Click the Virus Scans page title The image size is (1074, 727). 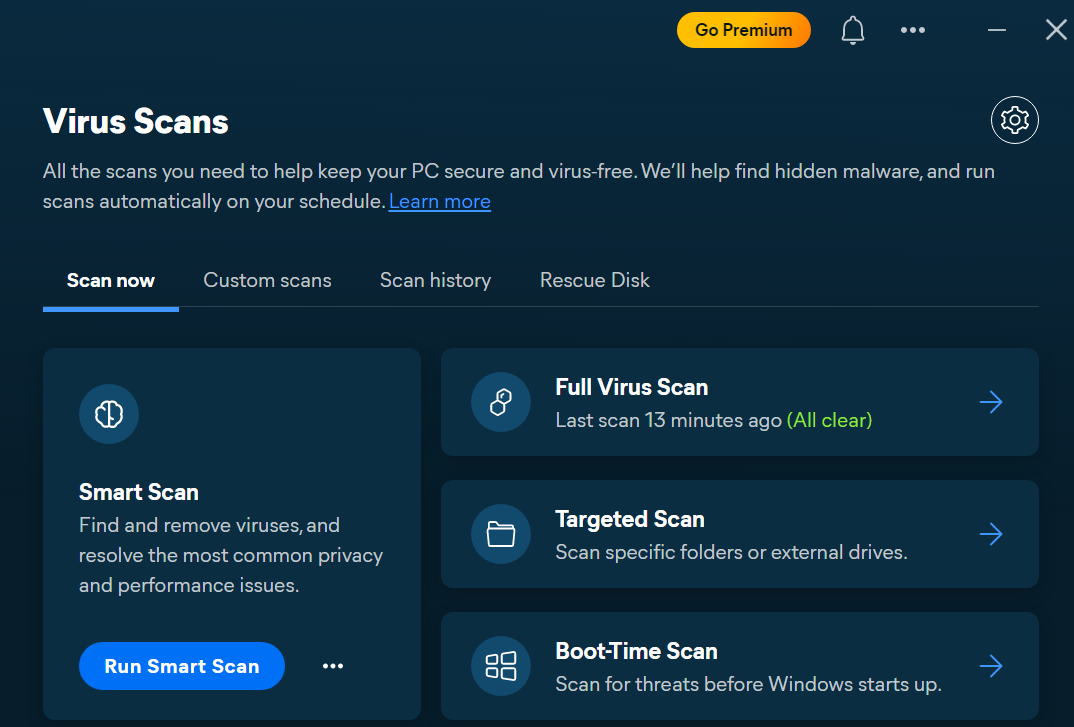[x=136, y=121]
